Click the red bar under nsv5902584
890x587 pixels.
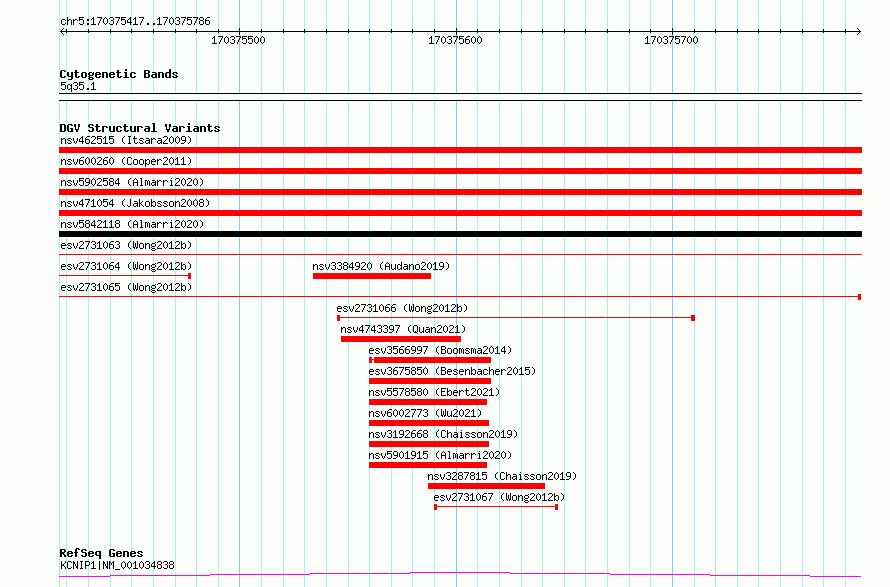click(460, 192)
